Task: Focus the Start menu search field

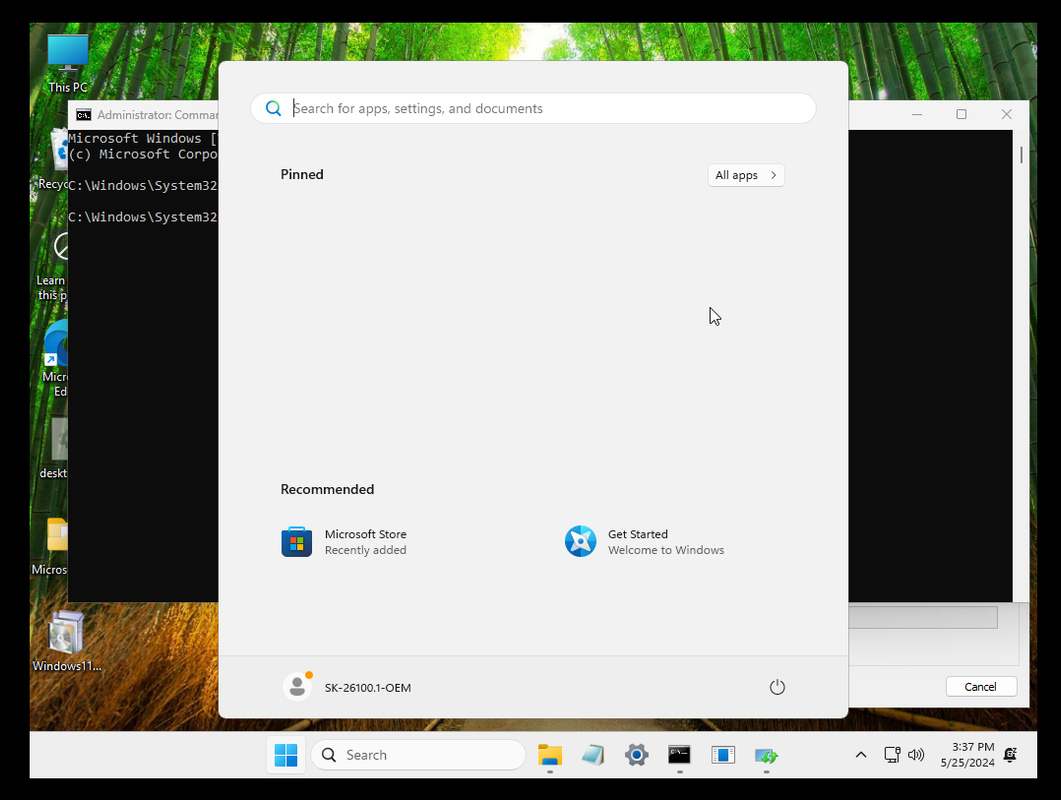Action: point(533,108)
